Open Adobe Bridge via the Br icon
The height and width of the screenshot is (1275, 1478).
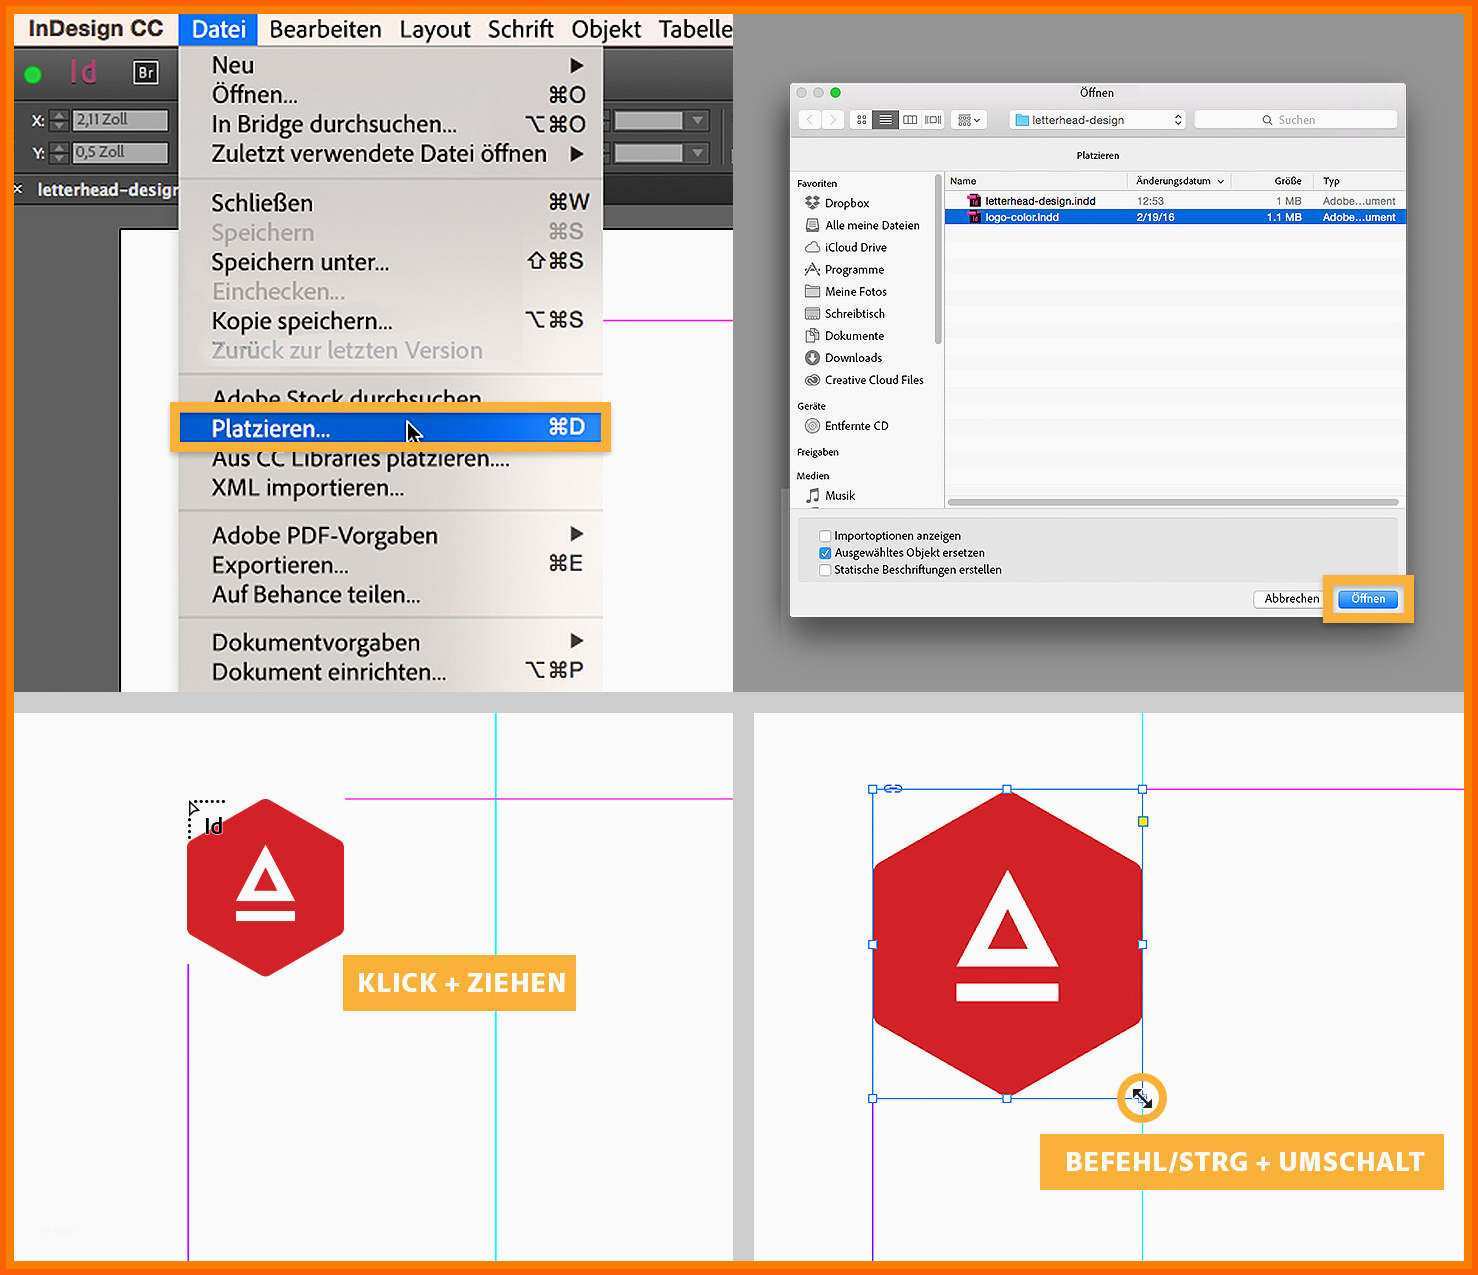(146, 73)
